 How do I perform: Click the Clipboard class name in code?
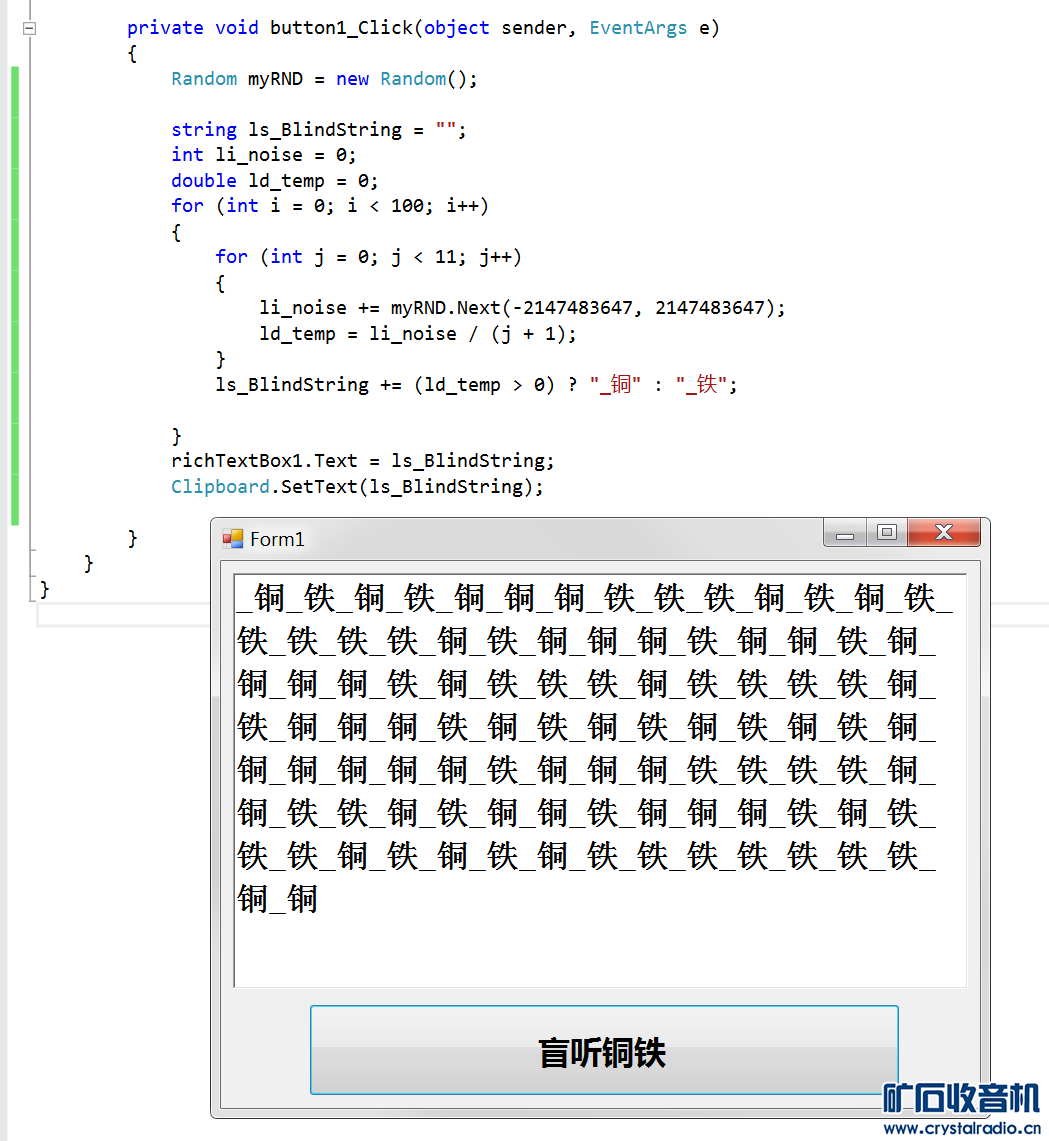click(x=220, y=487)
